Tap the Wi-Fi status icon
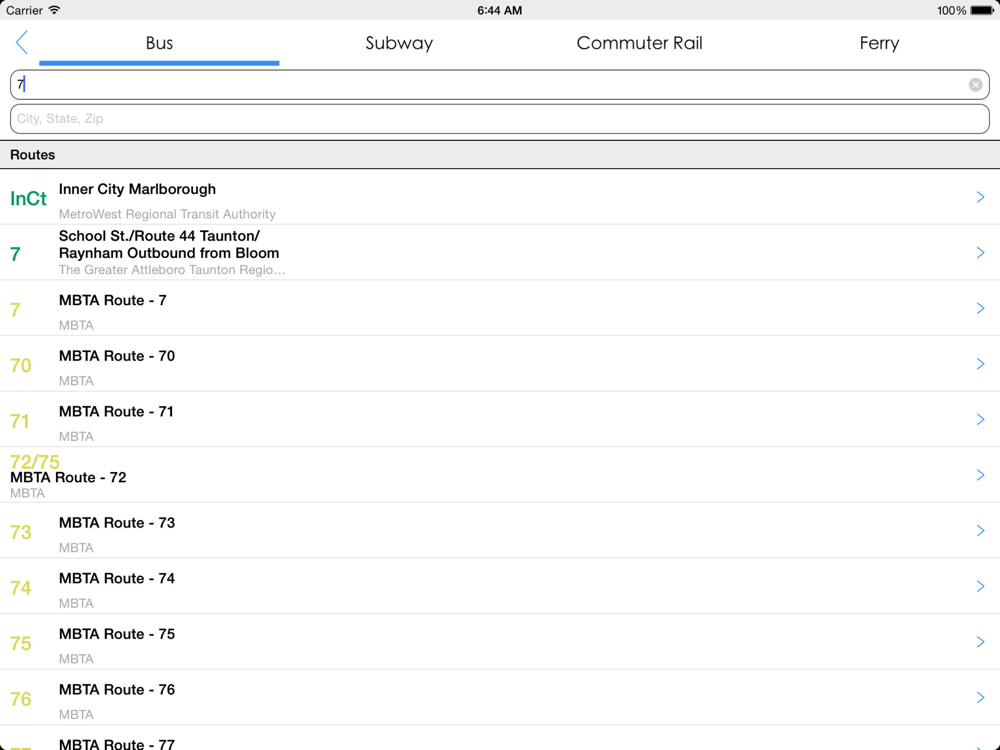 (55, 10)
